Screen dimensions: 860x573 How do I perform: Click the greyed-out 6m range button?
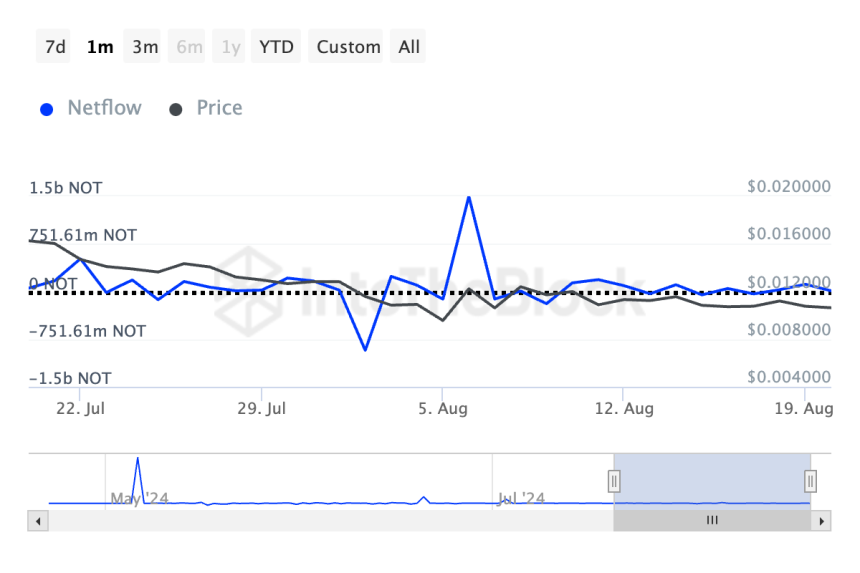pyautogui.click(x=189, y=47)
